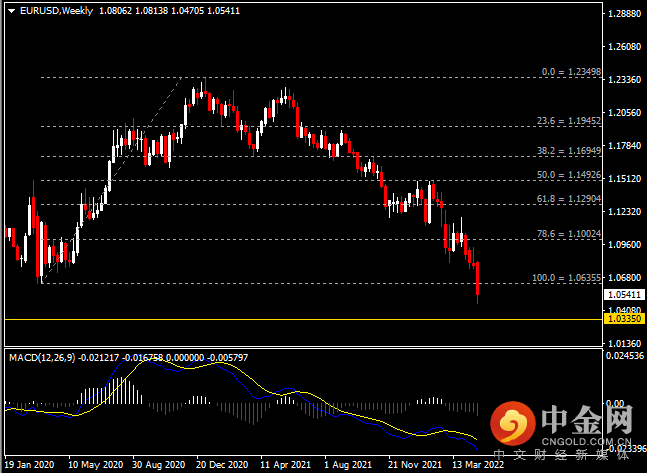647x473 pixels.
Task: Select the Fibonacci 78.6 = 1.10024 level
Action: 569,234
